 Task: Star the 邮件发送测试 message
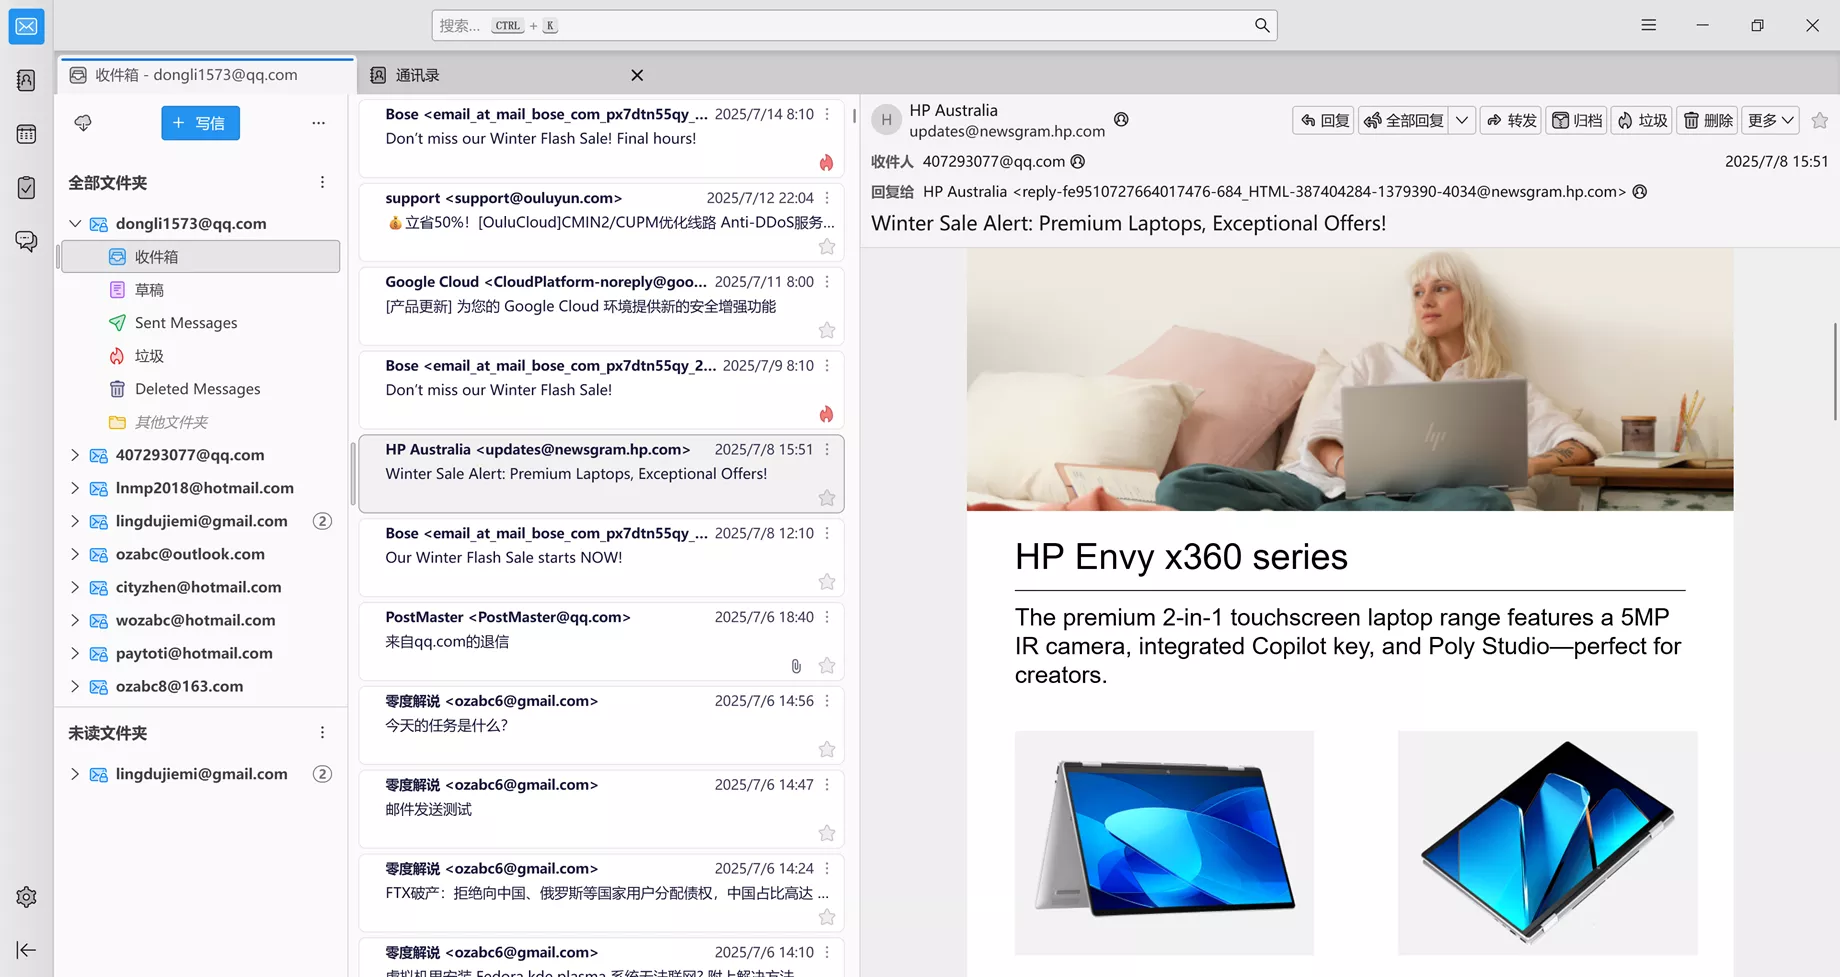(x=827, y=833)
